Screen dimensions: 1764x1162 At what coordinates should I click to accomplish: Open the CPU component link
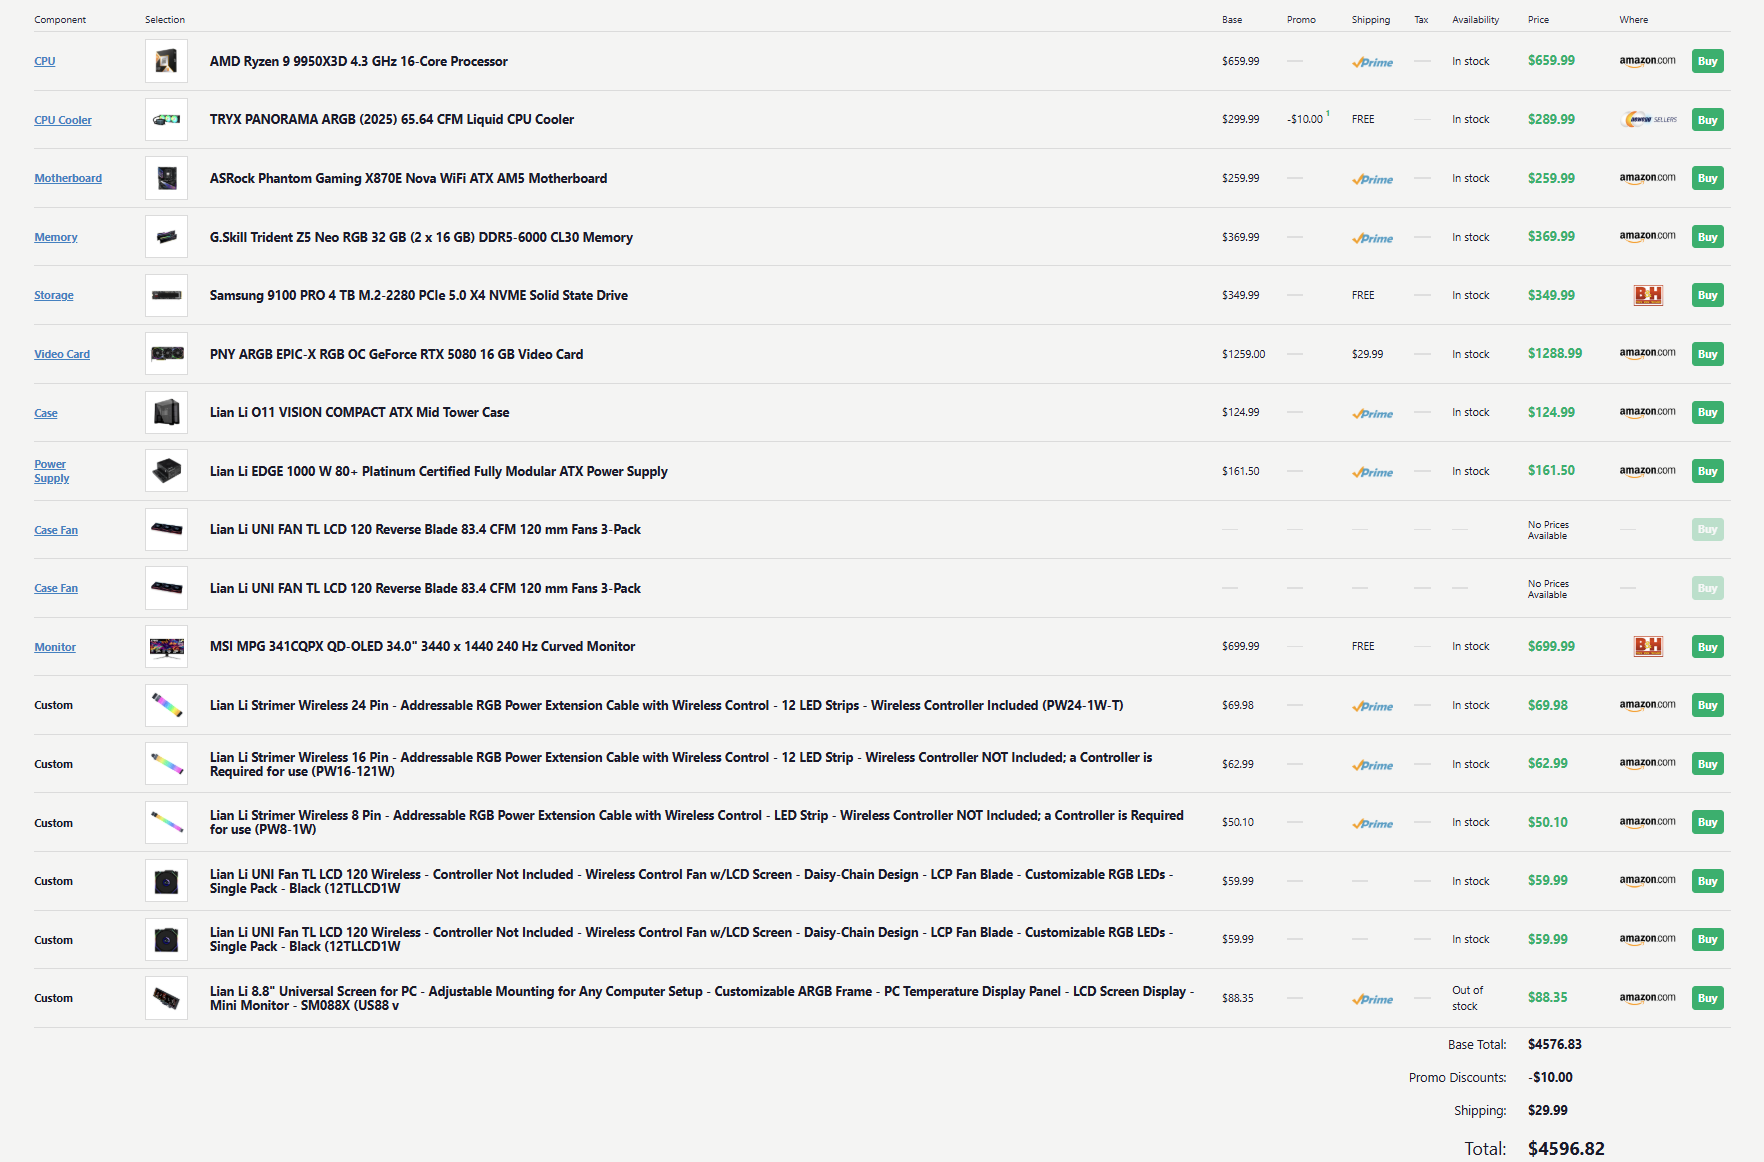(x=45, y=61)
